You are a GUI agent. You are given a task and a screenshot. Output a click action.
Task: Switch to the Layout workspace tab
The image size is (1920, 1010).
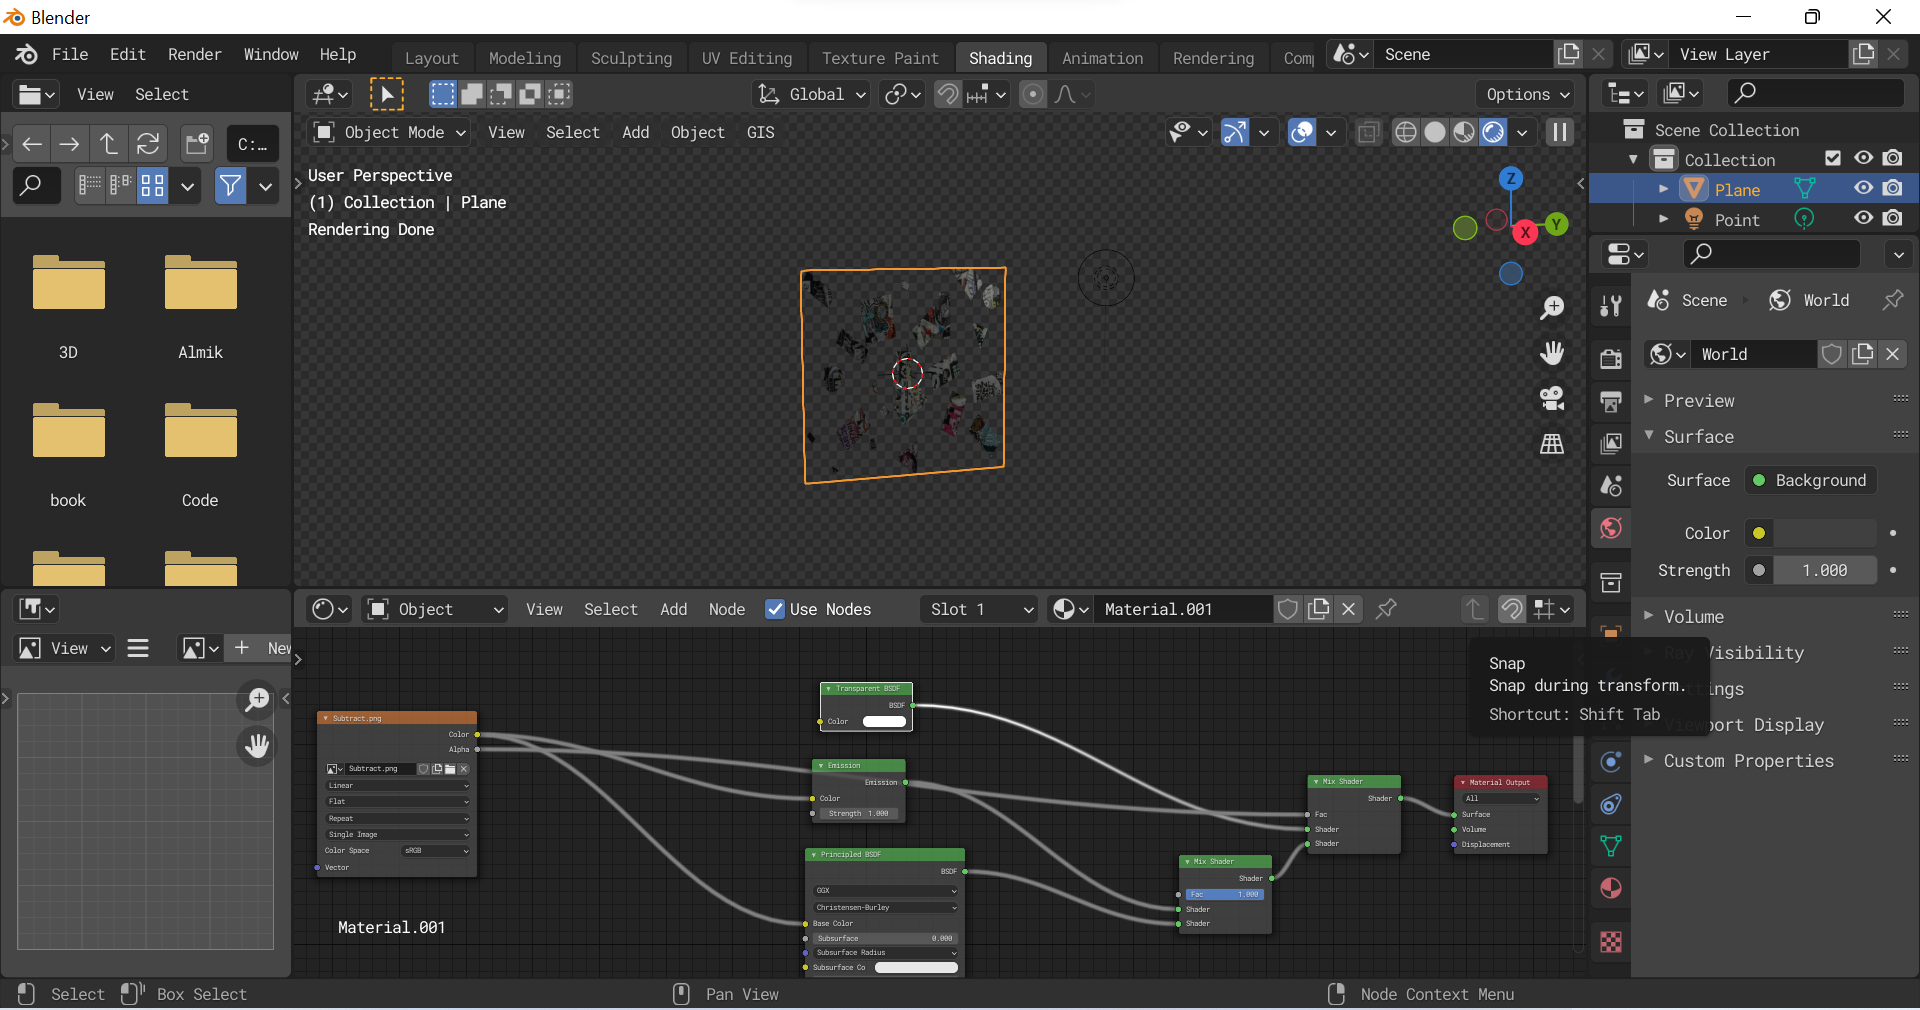431,58
